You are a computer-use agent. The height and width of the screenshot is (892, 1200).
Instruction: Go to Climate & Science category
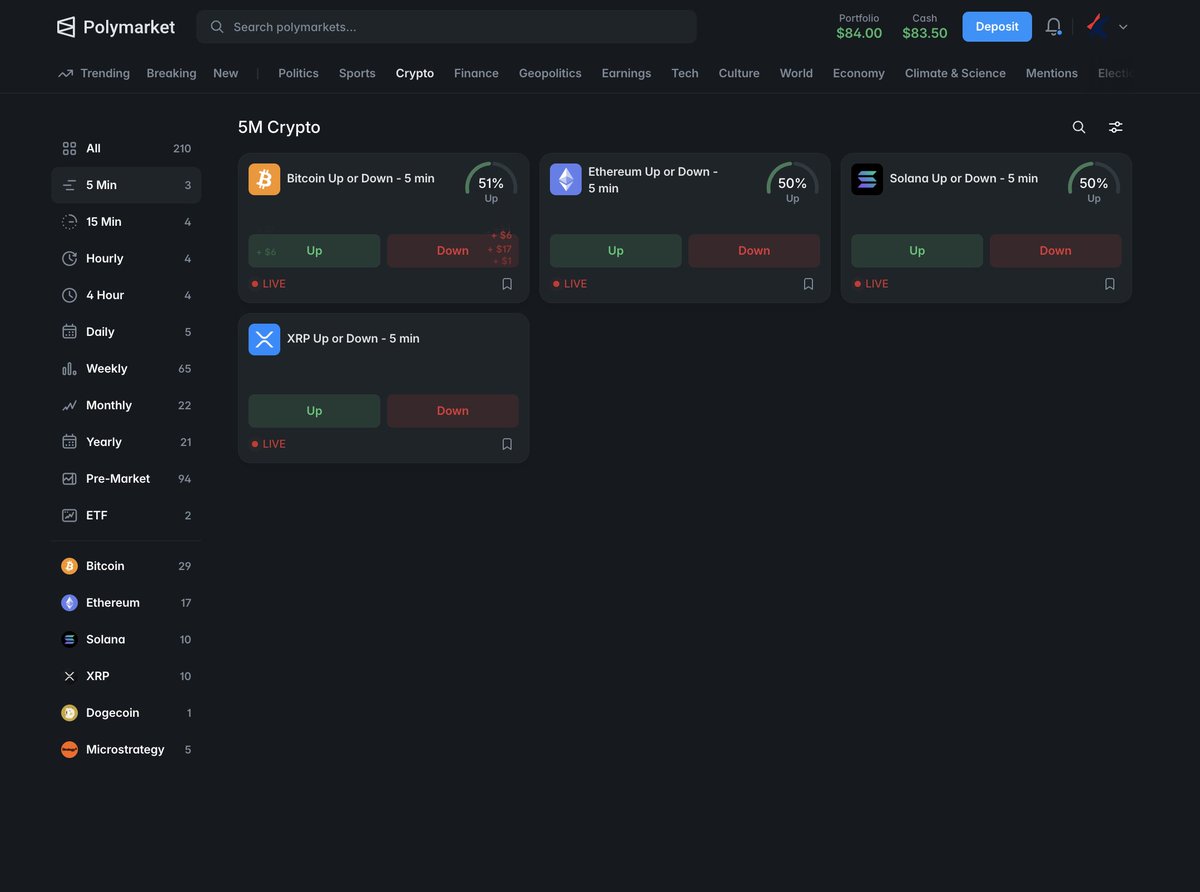pyautogui.click(x=955, y=73)
